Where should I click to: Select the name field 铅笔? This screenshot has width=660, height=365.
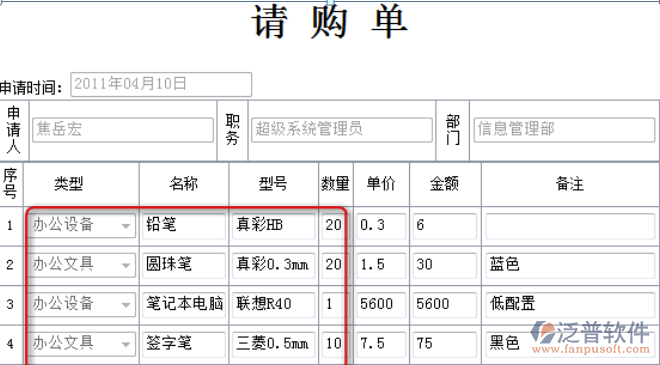coord(184,225)
